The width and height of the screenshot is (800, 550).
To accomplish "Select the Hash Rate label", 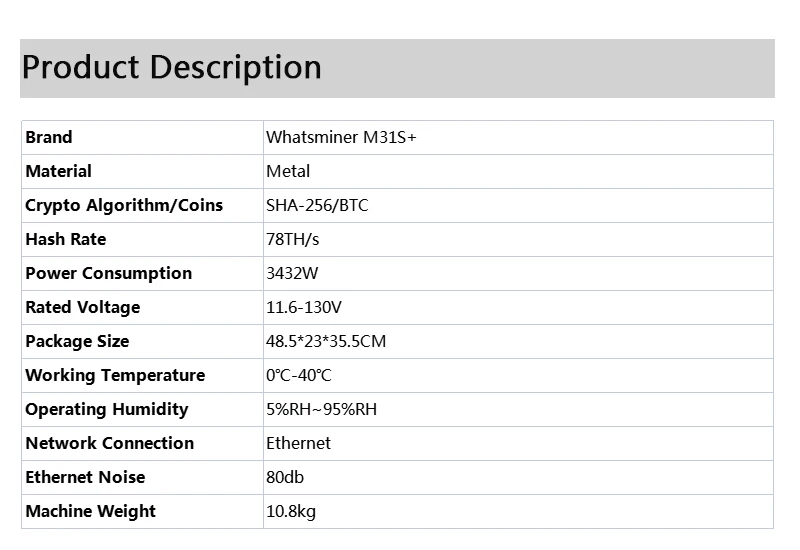I will 66,239.
